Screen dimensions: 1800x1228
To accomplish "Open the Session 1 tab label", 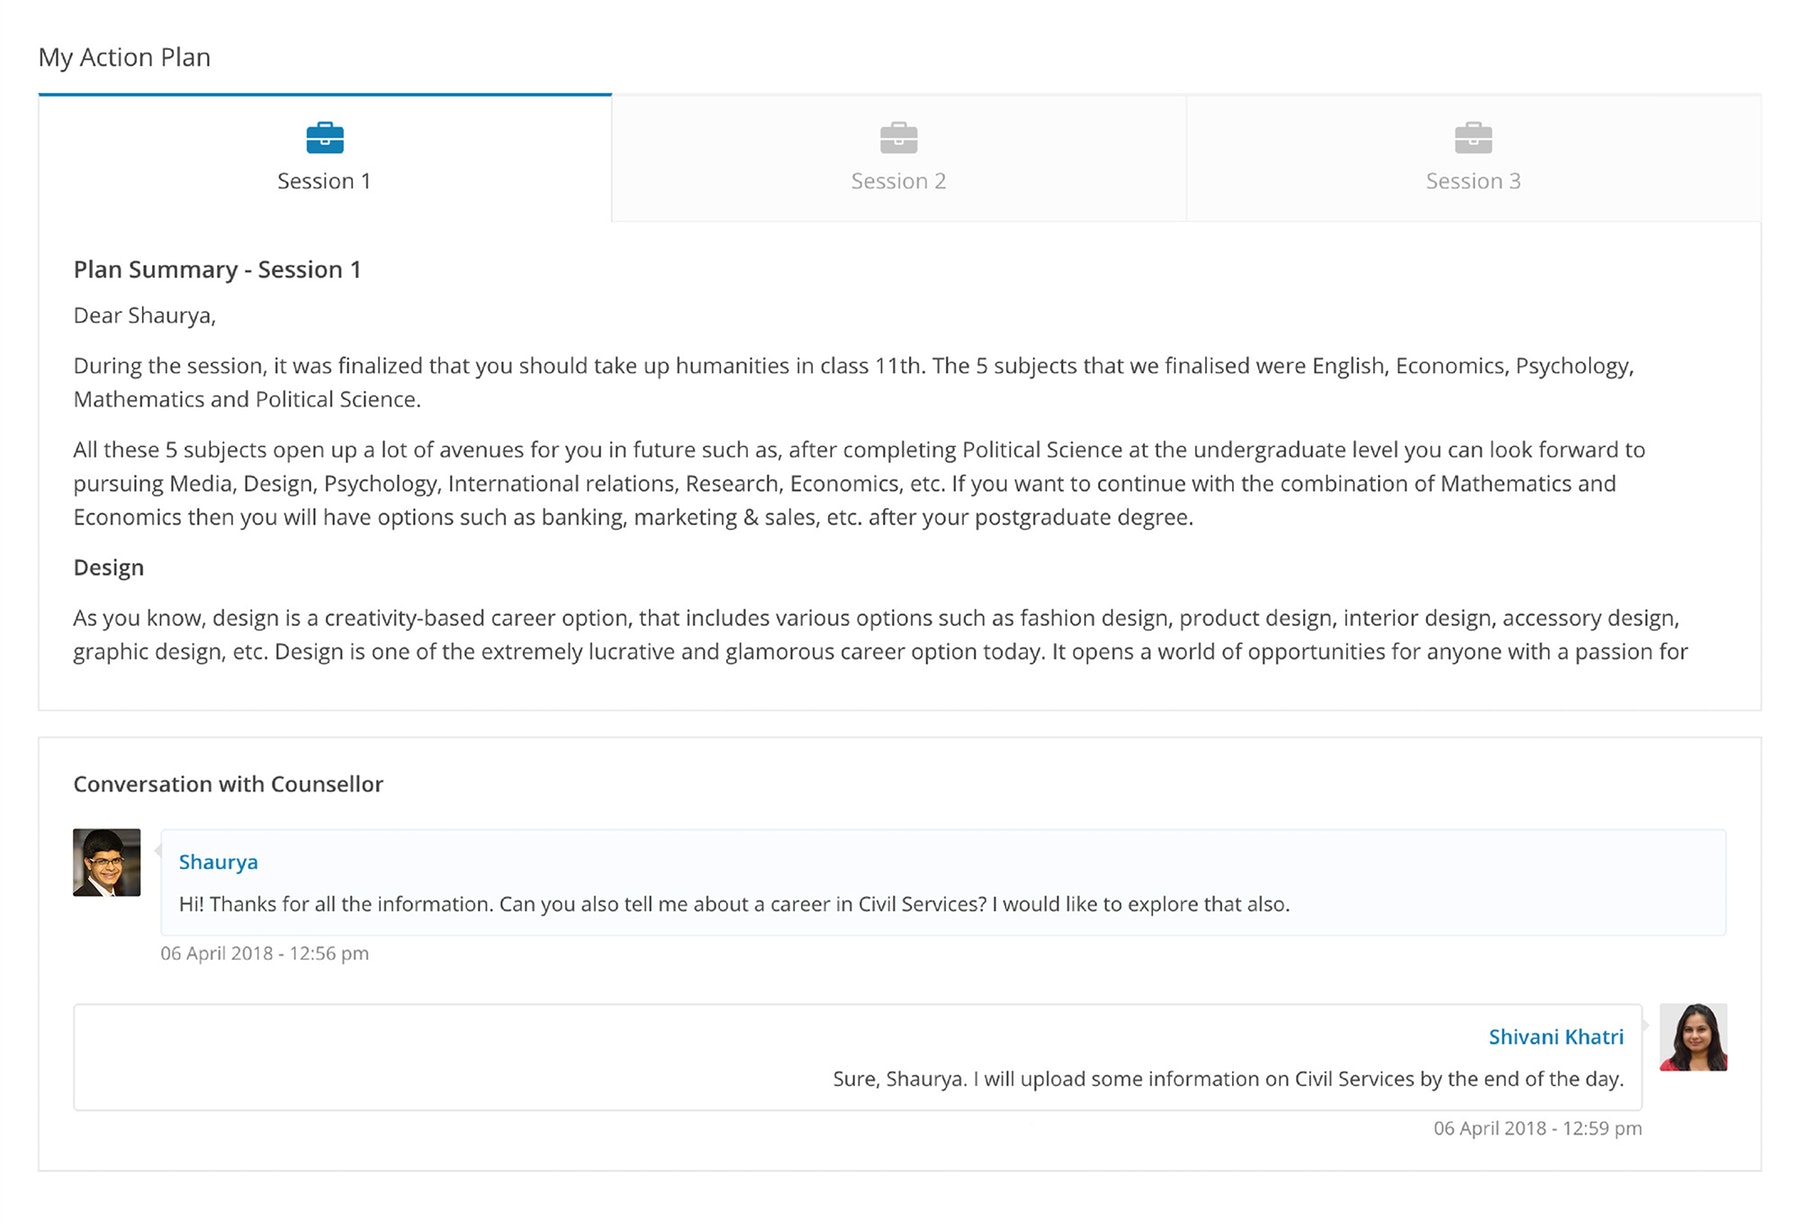I will tap(324, 181).
